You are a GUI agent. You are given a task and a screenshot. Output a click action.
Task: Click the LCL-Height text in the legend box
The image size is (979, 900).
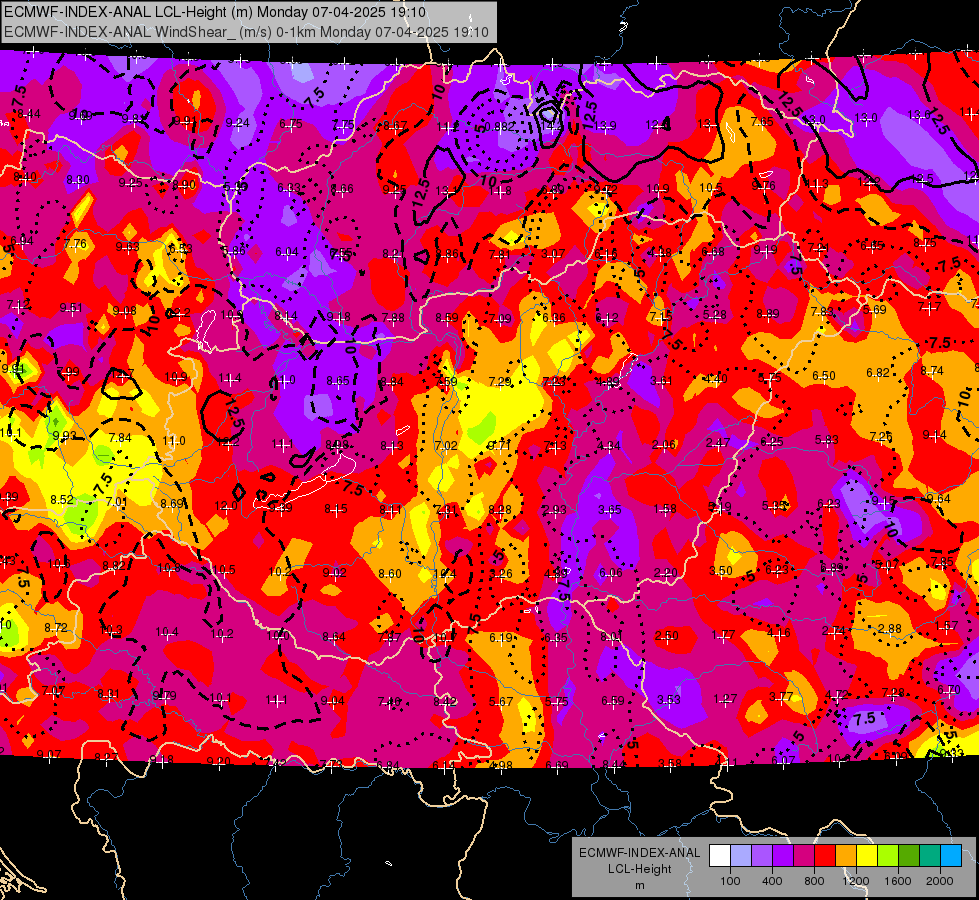point(639,869)
